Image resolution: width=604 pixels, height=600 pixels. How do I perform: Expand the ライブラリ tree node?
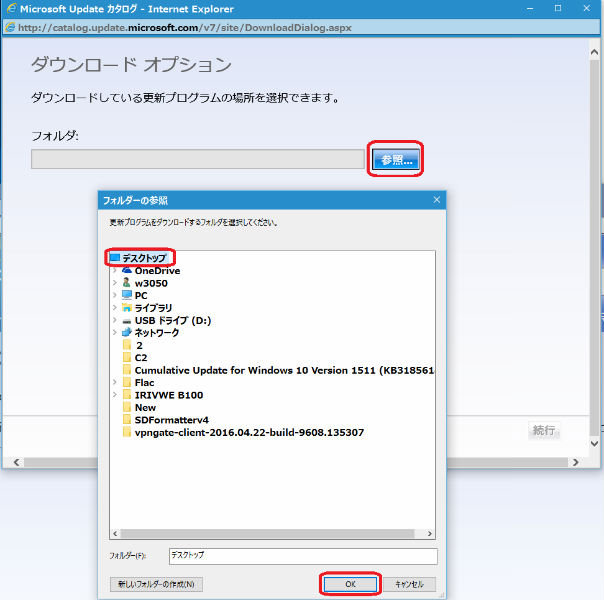[x=115, y=307]
